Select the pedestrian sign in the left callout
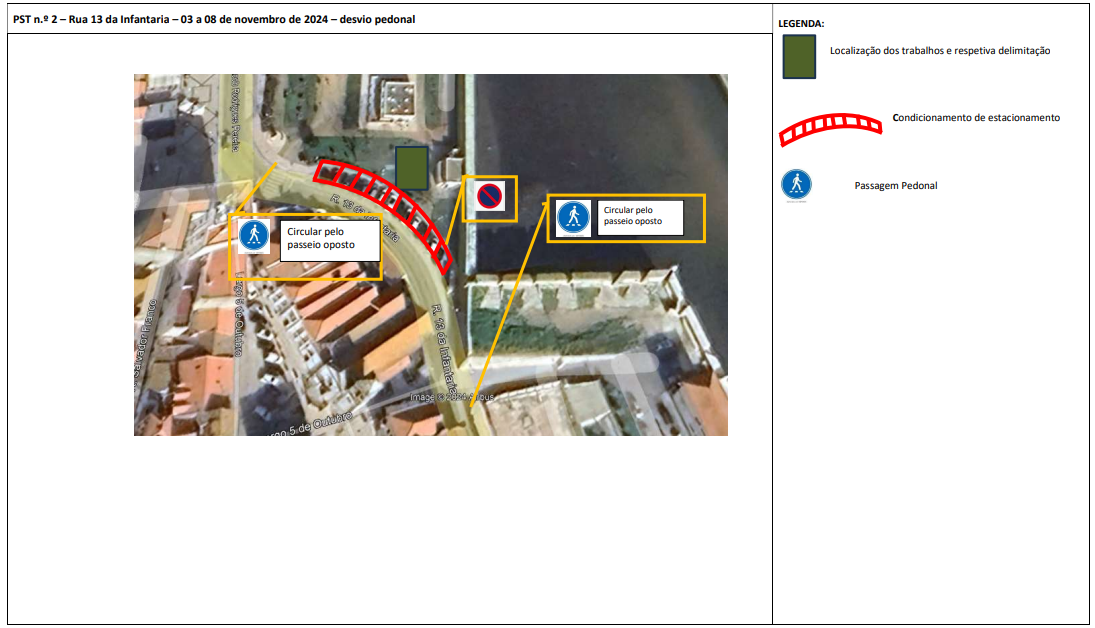The height and width of the screenshot is (628, 1095). click(x=254, y=235)
